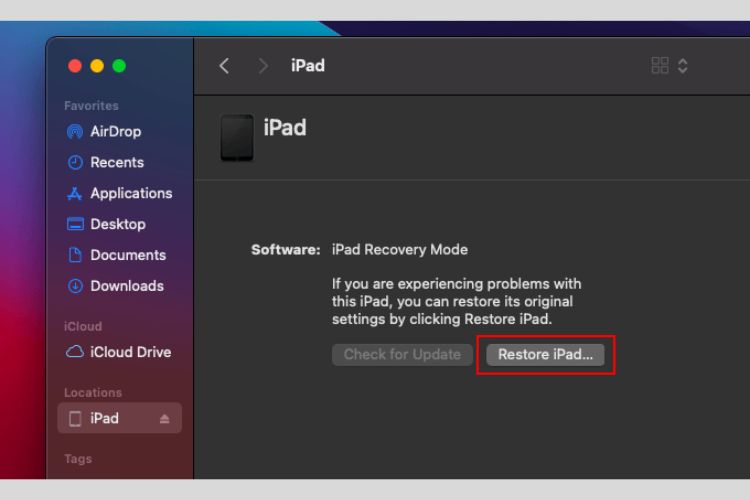Click the Applications sidebar icon
This screenshot has height=500, width=750.
tap(75, 193)
